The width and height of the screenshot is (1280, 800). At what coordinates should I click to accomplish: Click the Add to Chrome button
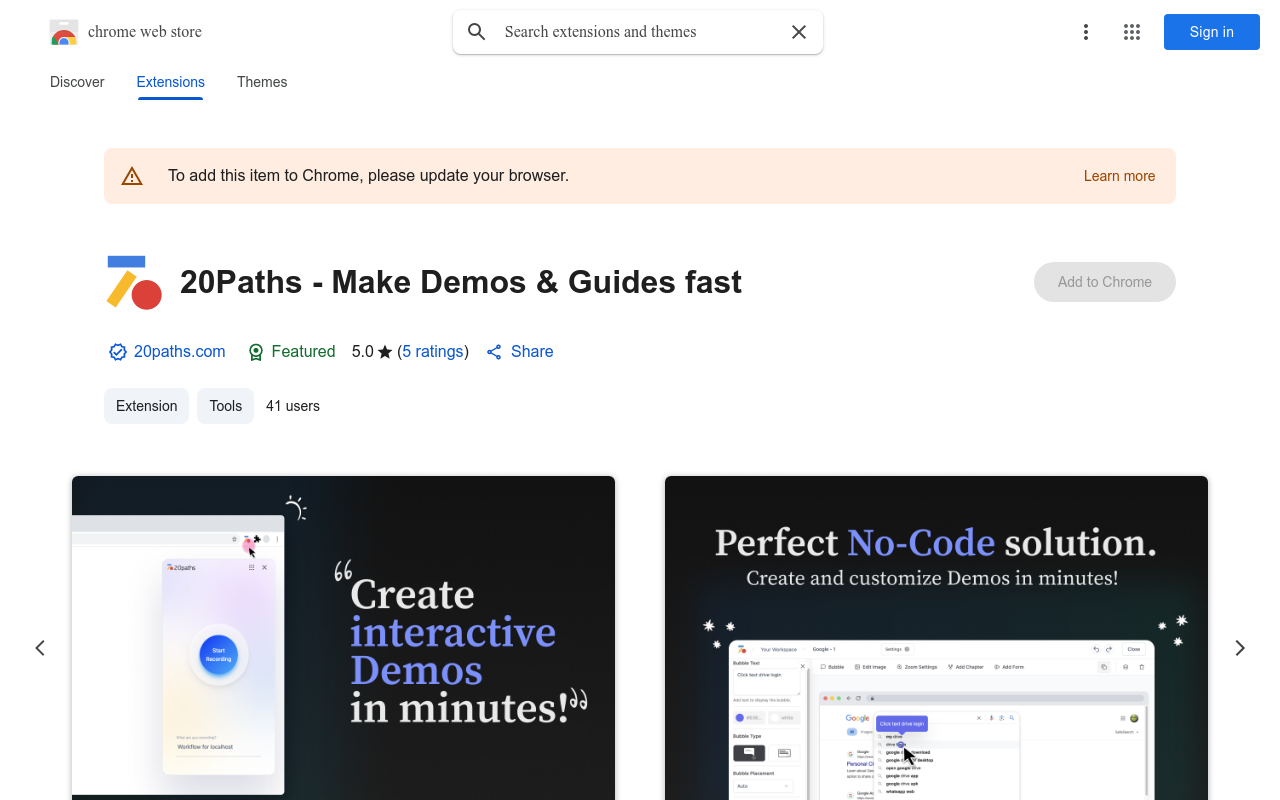click(x=1105, y=282)
